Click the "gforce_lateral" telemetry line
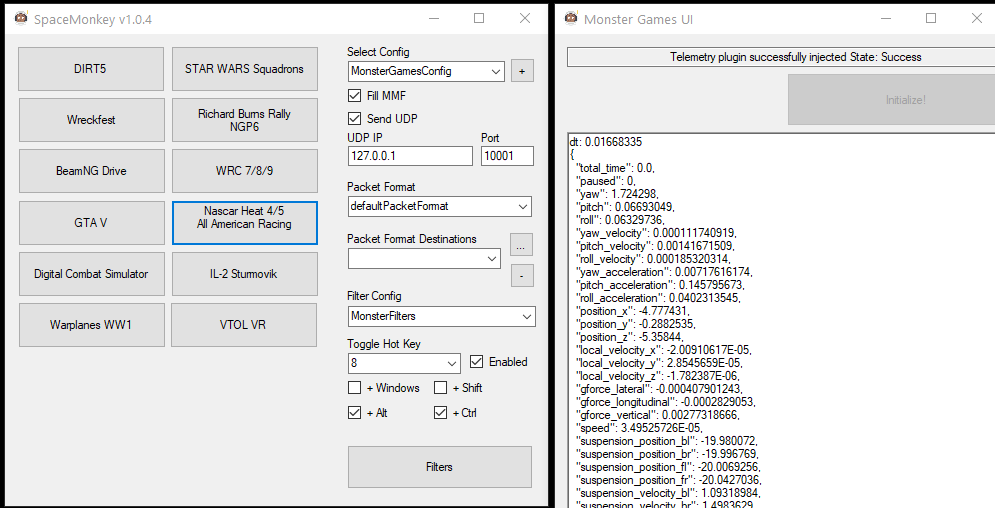The height and width of the screenshot is (508, 995). pyautogui.click(x=659, y=389)
